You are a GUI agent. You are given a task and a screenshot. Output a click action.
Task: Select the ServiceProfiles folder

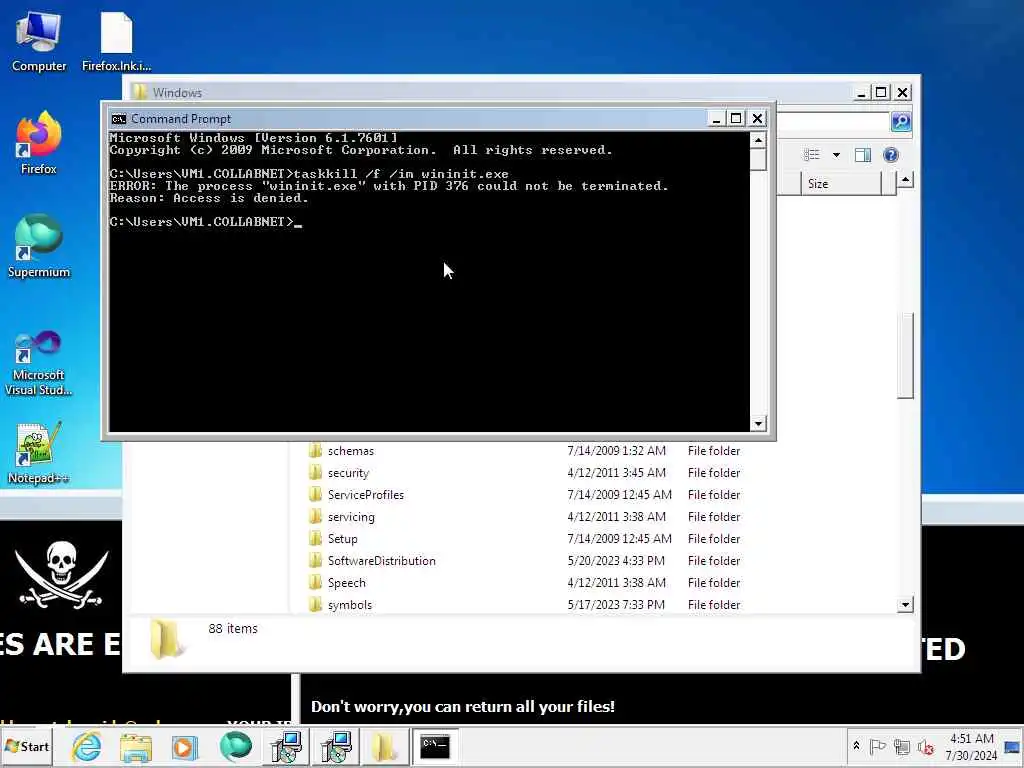click(x=366, y=495)
